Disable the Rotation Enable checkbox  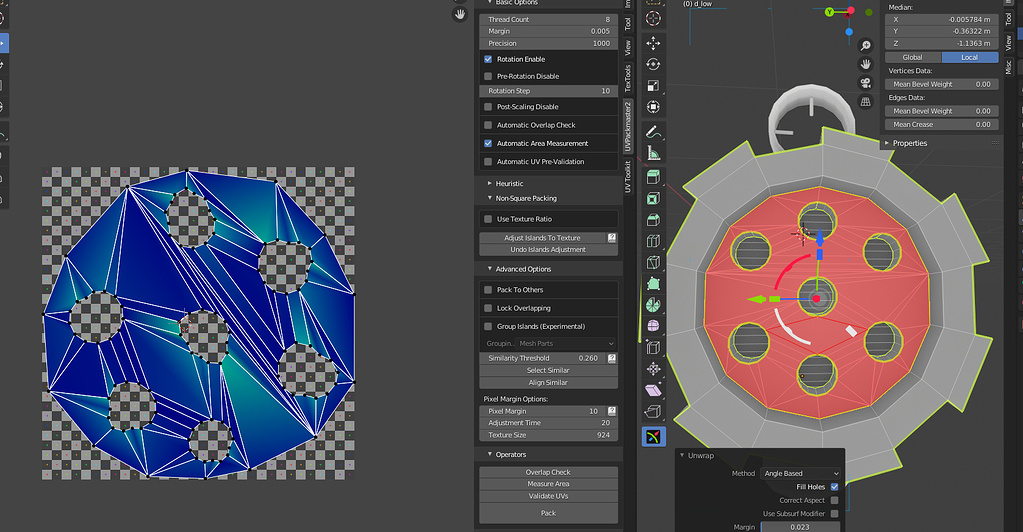pyautogui.click(x=488, y=59)
